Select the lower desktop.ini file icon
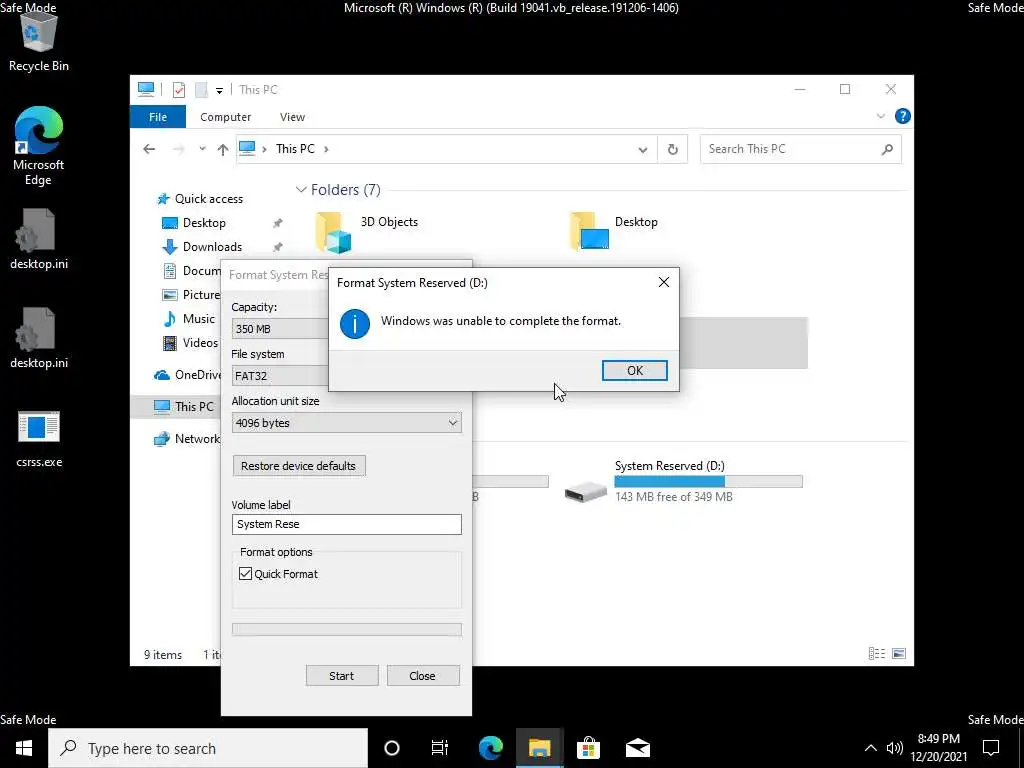The height and width of the screenshot is (768, 1024). [39, 338]
